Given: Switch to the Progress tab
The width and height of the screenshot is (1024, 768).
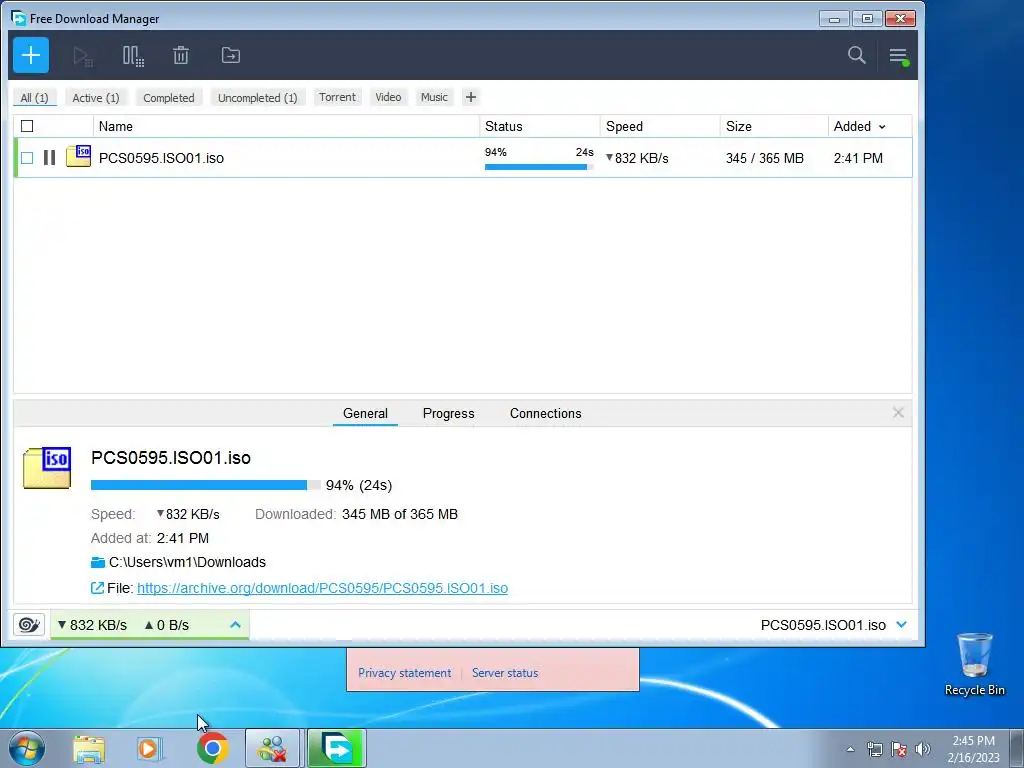Looking at the screenshot, I should (449, 413).
